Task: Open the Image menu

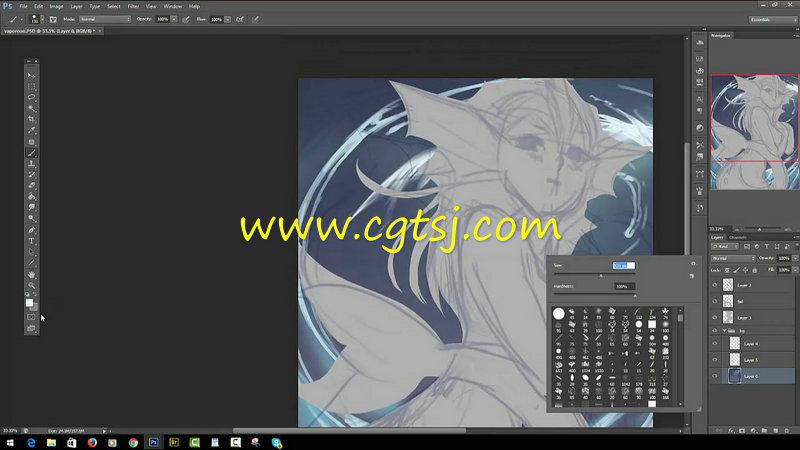Action: coord(56,6)
